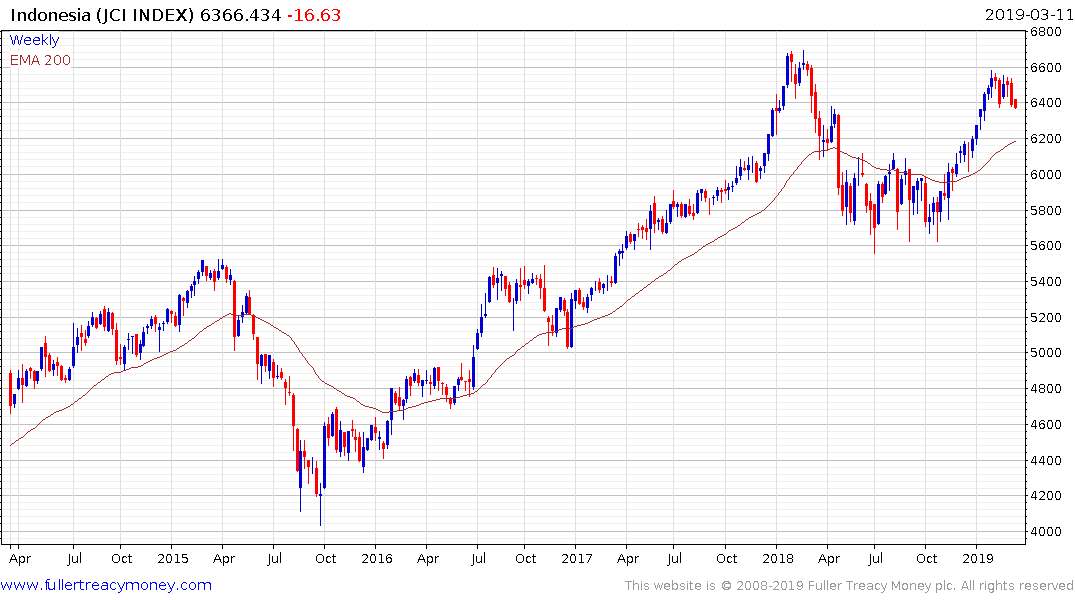Screen dimensions: 1075x600
Task: Click the change value -16.63
Action: pos(313,15)
